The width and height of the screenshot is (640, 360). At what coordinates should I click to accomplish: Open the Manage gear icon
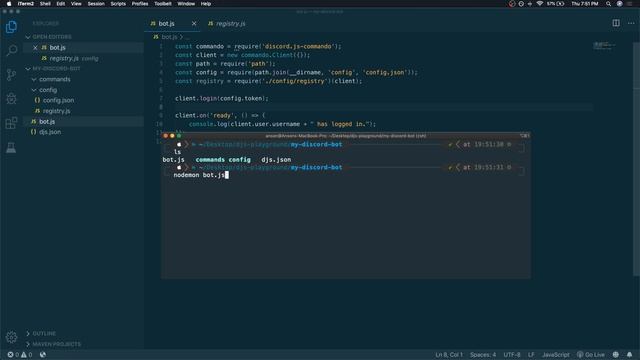click(11, 337)
